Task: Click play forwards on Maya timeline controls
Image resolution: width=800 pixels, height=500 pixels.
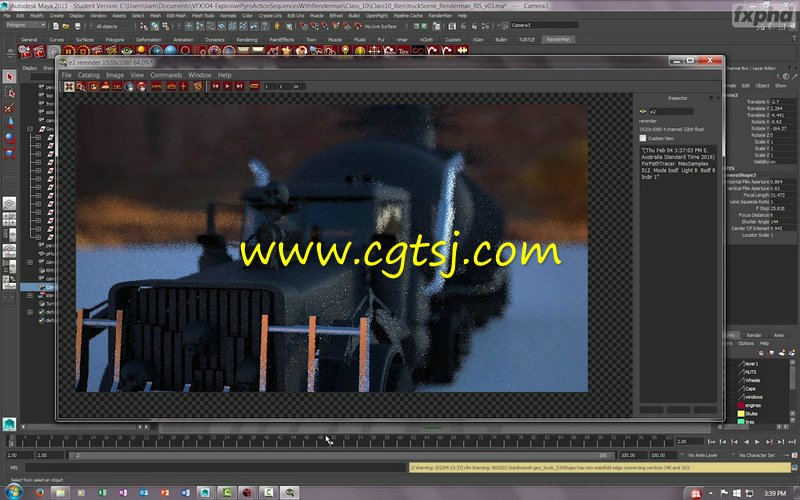Action: (x=757, y=442)
